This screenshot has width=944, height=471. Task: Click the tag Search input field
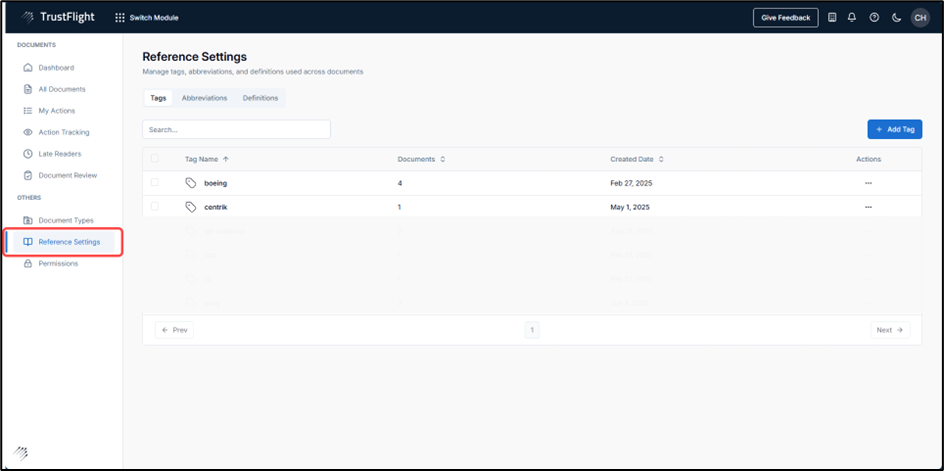pyautogui.click(x=236, y=130)
